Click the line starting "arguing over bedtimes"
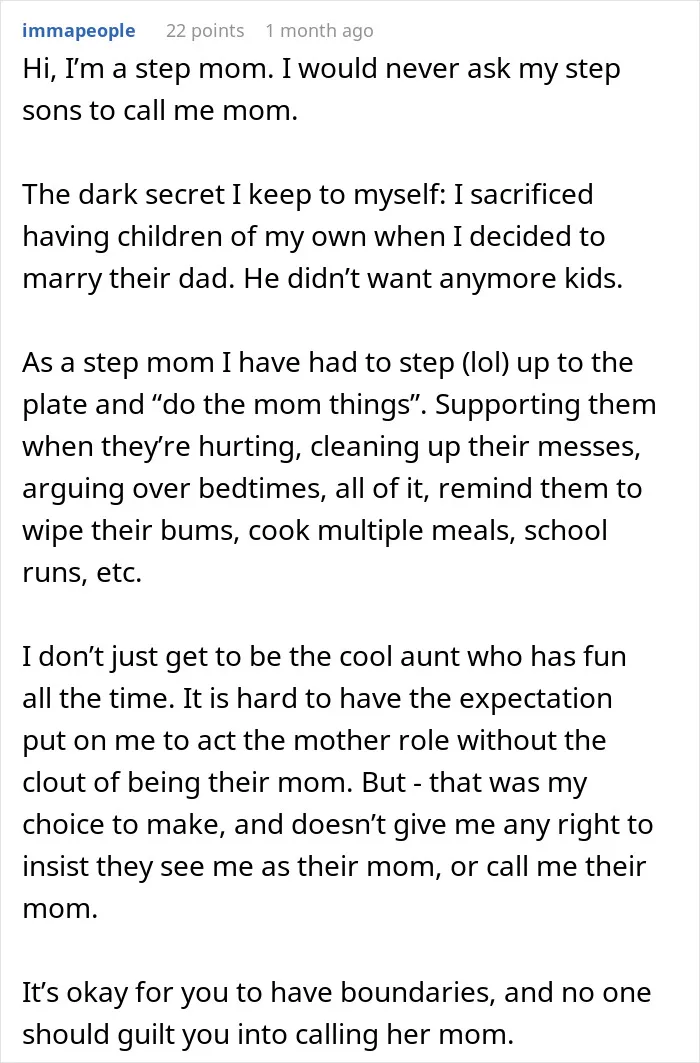 tap(332, 489)
